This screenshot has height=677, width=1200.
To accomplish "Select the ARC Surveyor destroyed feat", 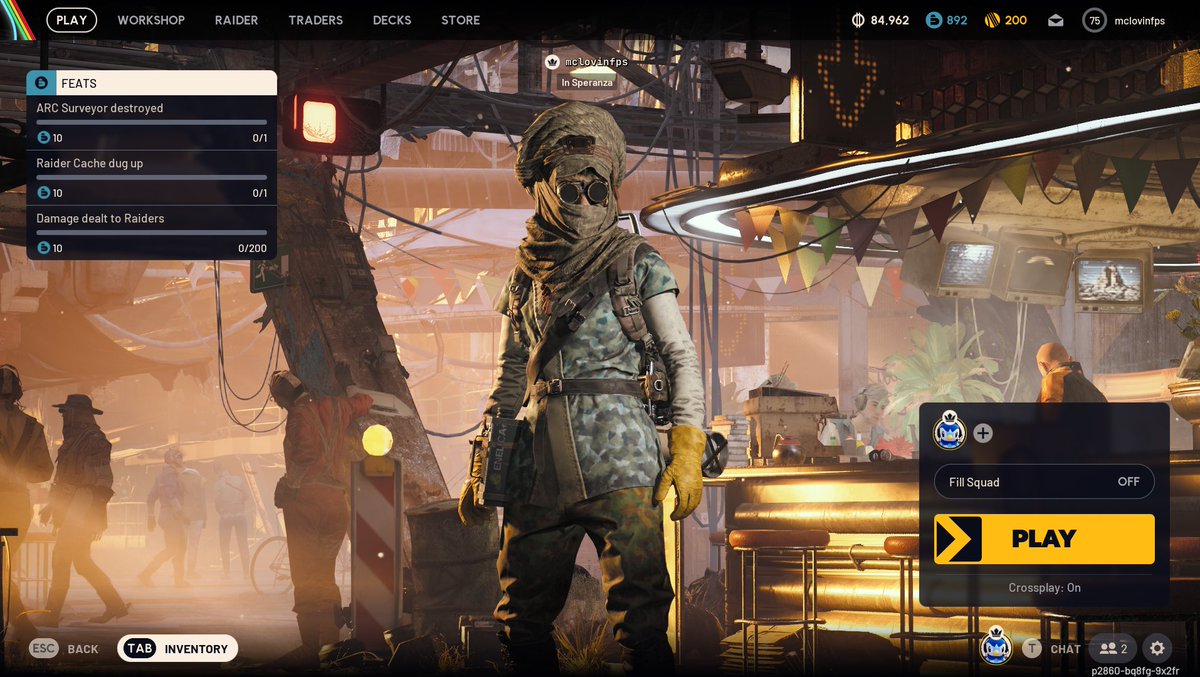I will click(152, 123).
